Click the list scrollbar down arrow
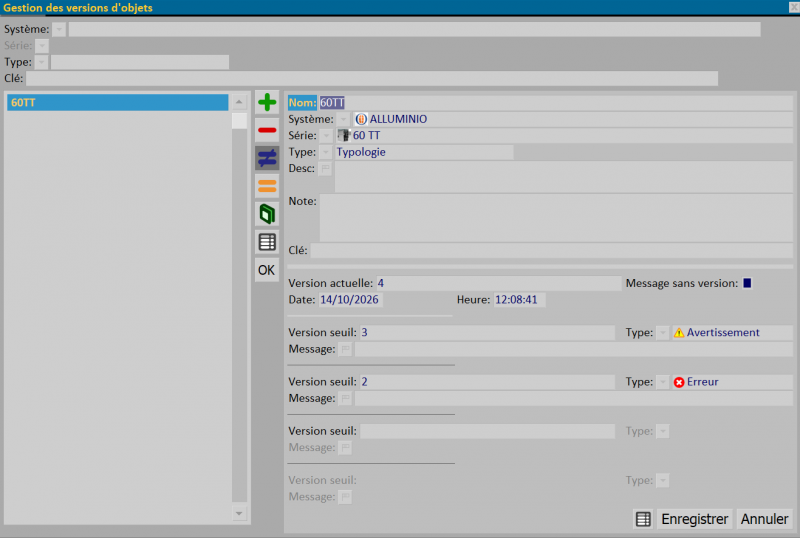Image resolution: width=800 pixels, height=538 pixels. point(239,513)
